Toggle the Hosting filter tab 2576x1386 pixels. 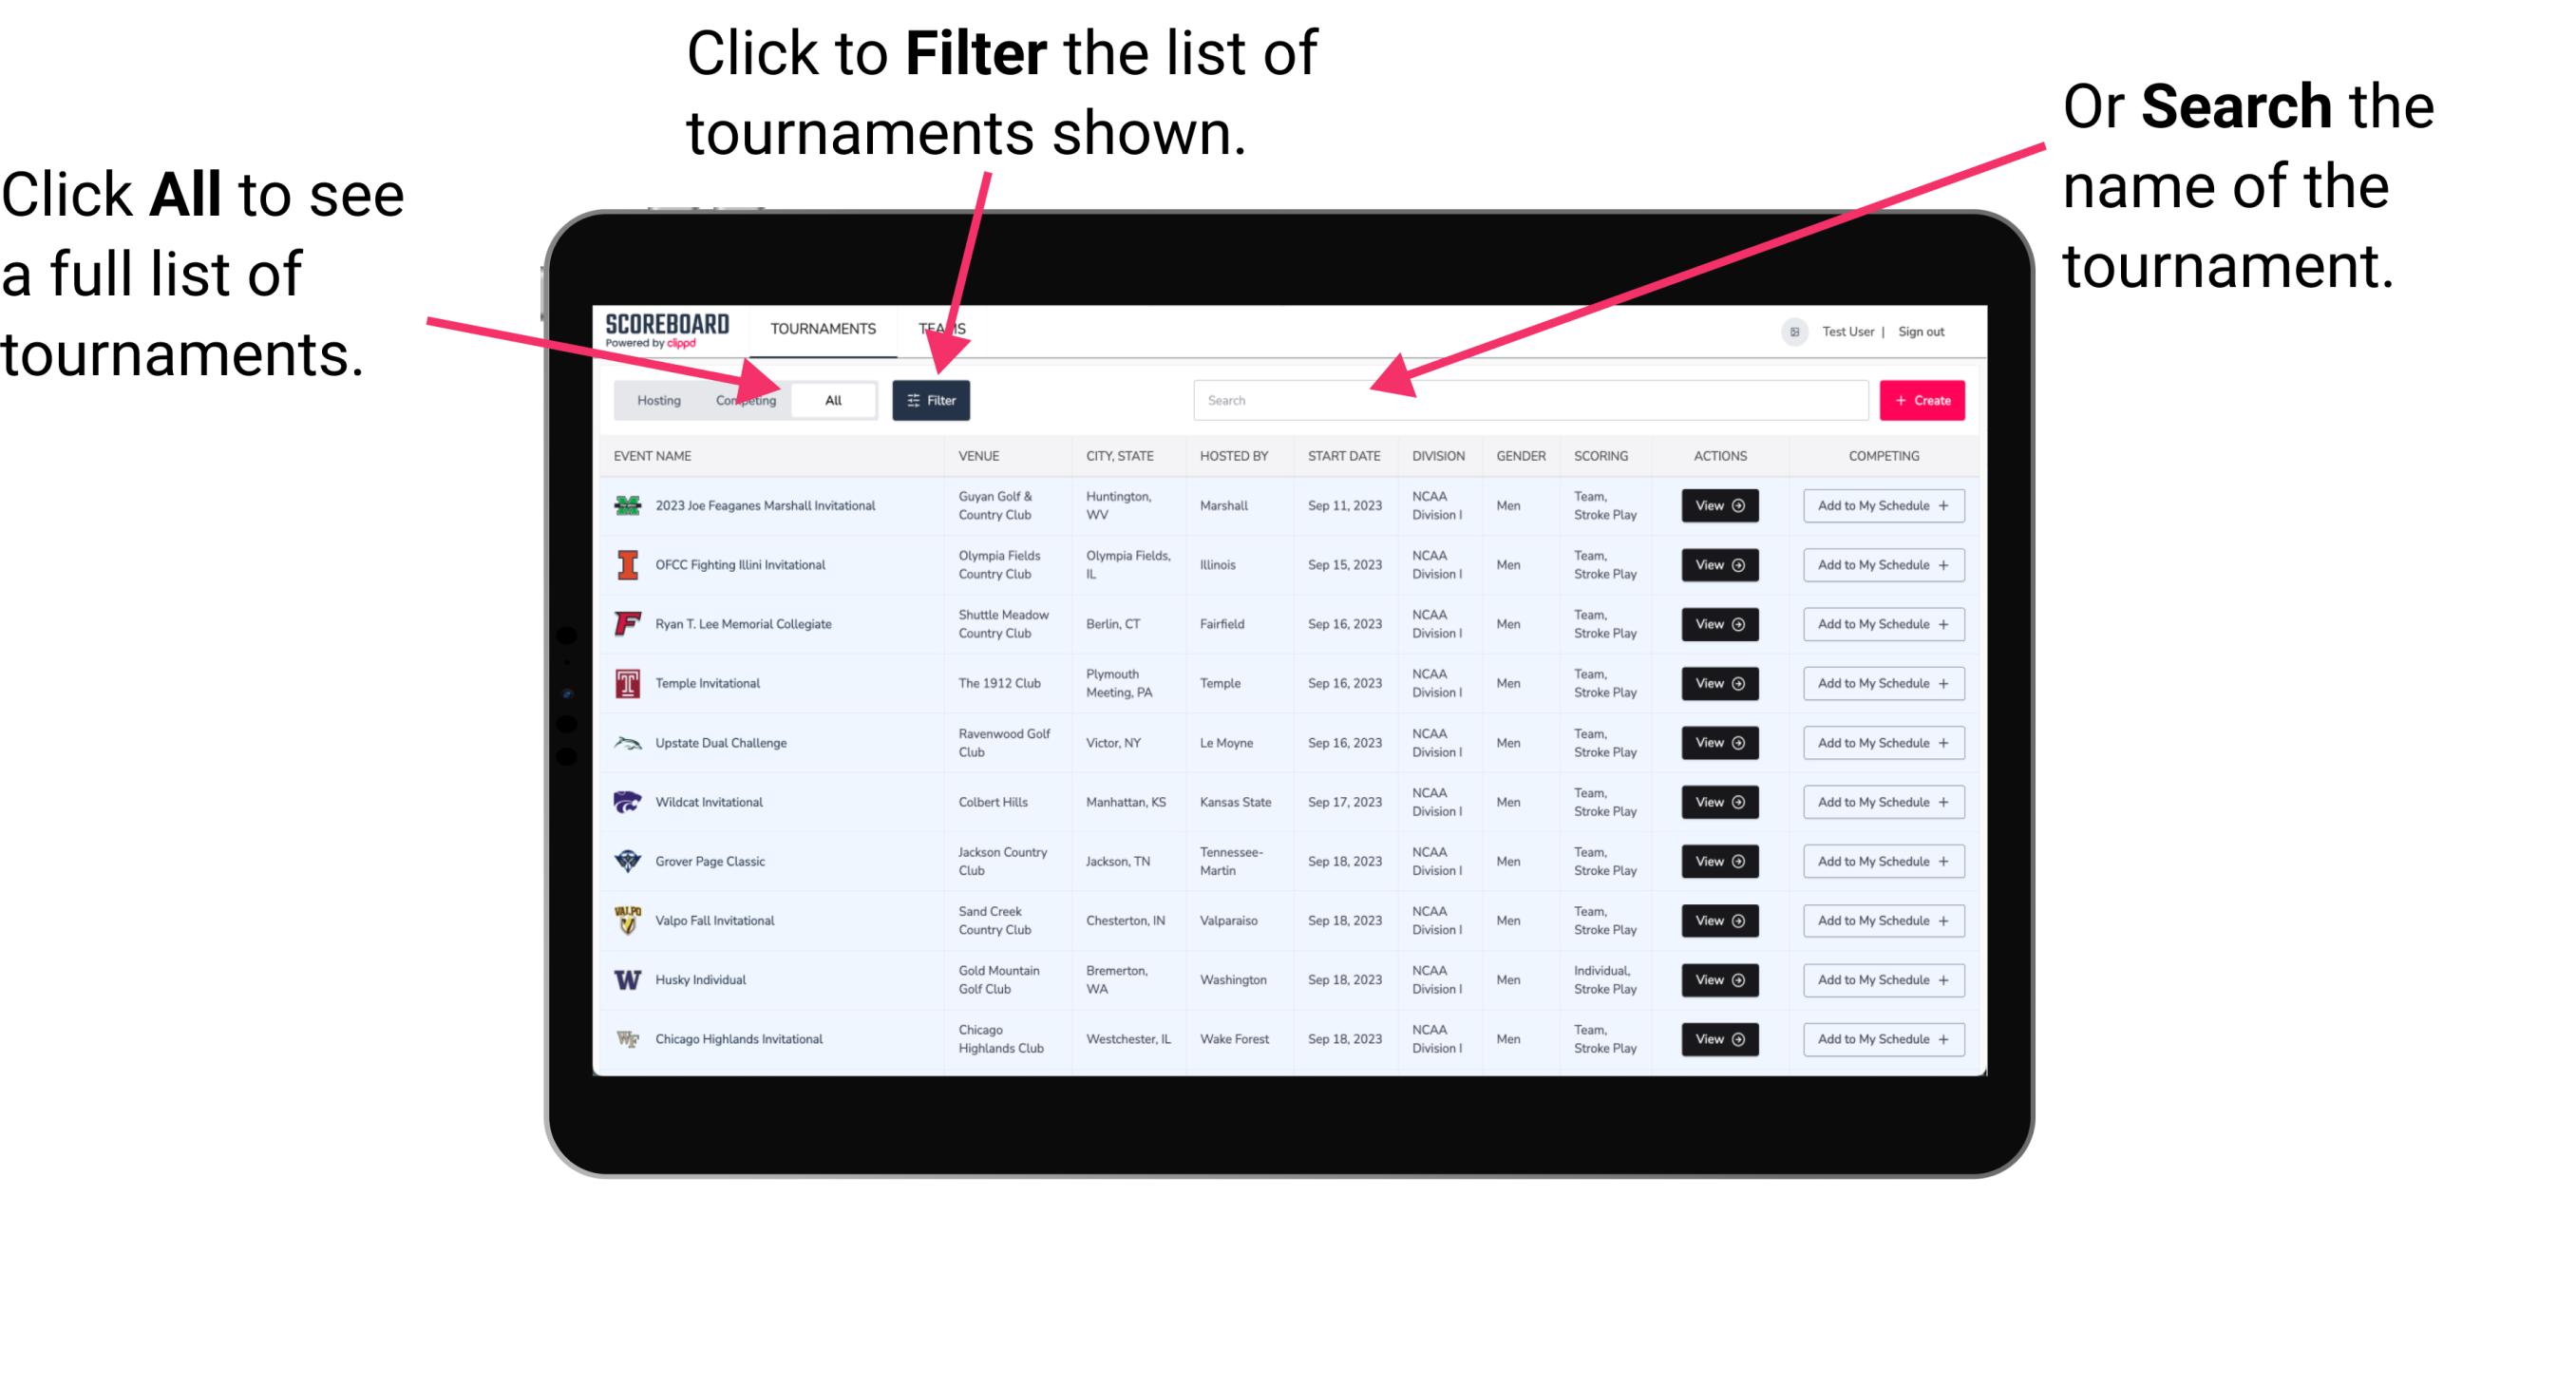tap(655, 399)
